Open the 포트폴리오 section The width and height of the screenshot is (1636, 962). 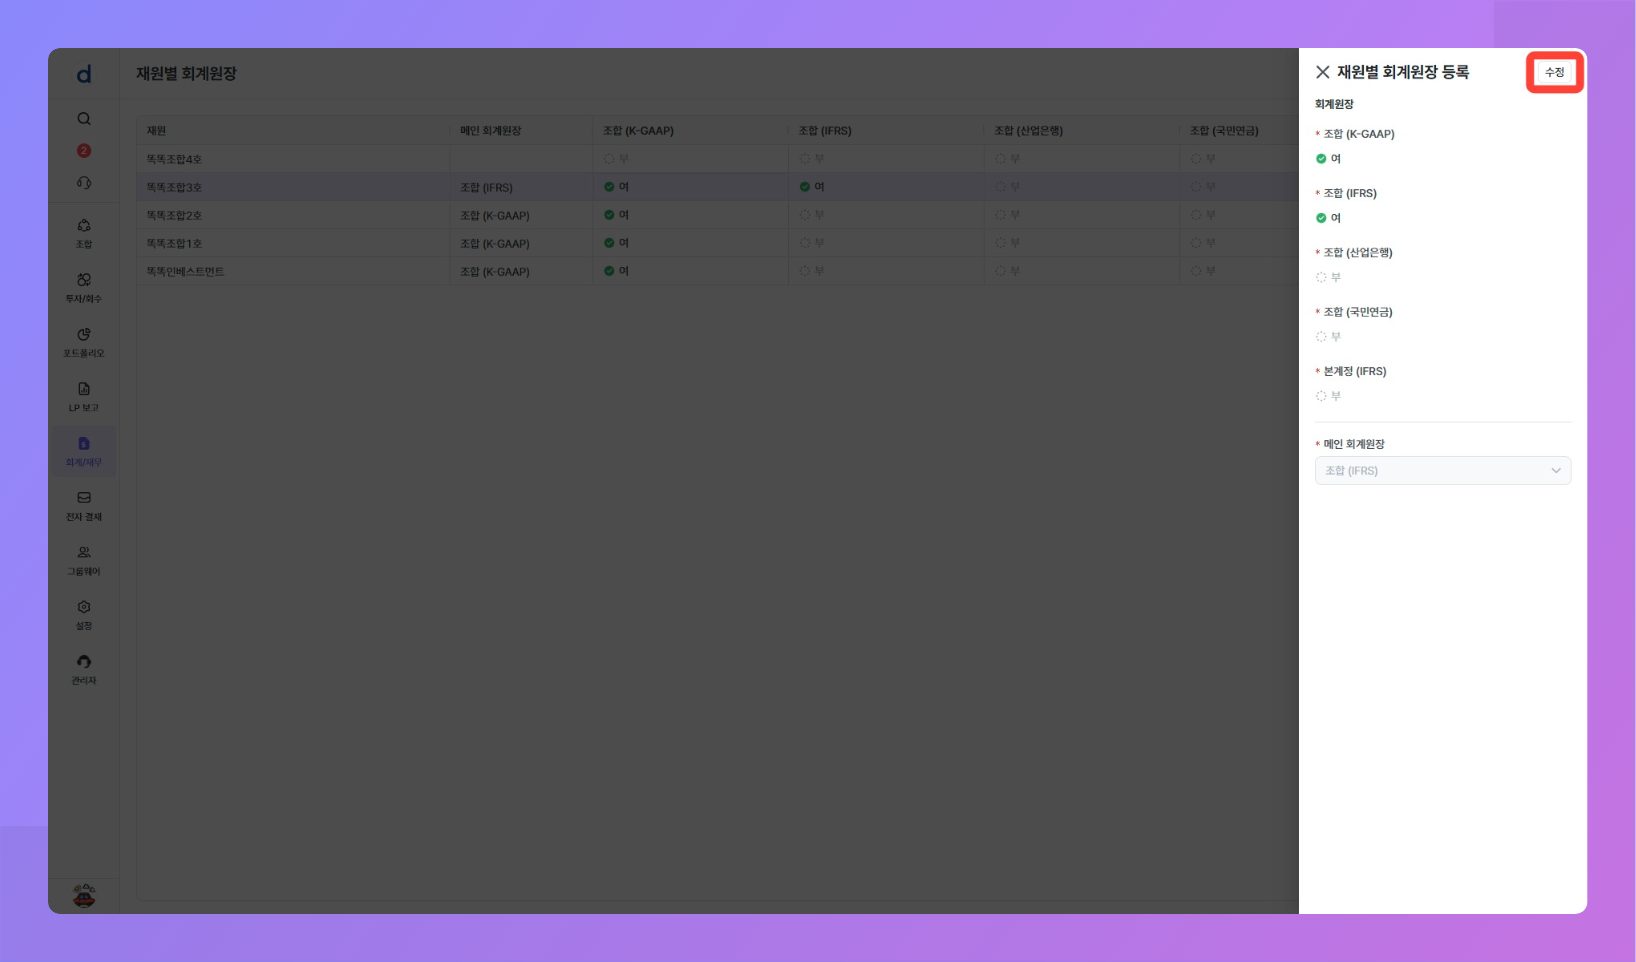(84, 342)
